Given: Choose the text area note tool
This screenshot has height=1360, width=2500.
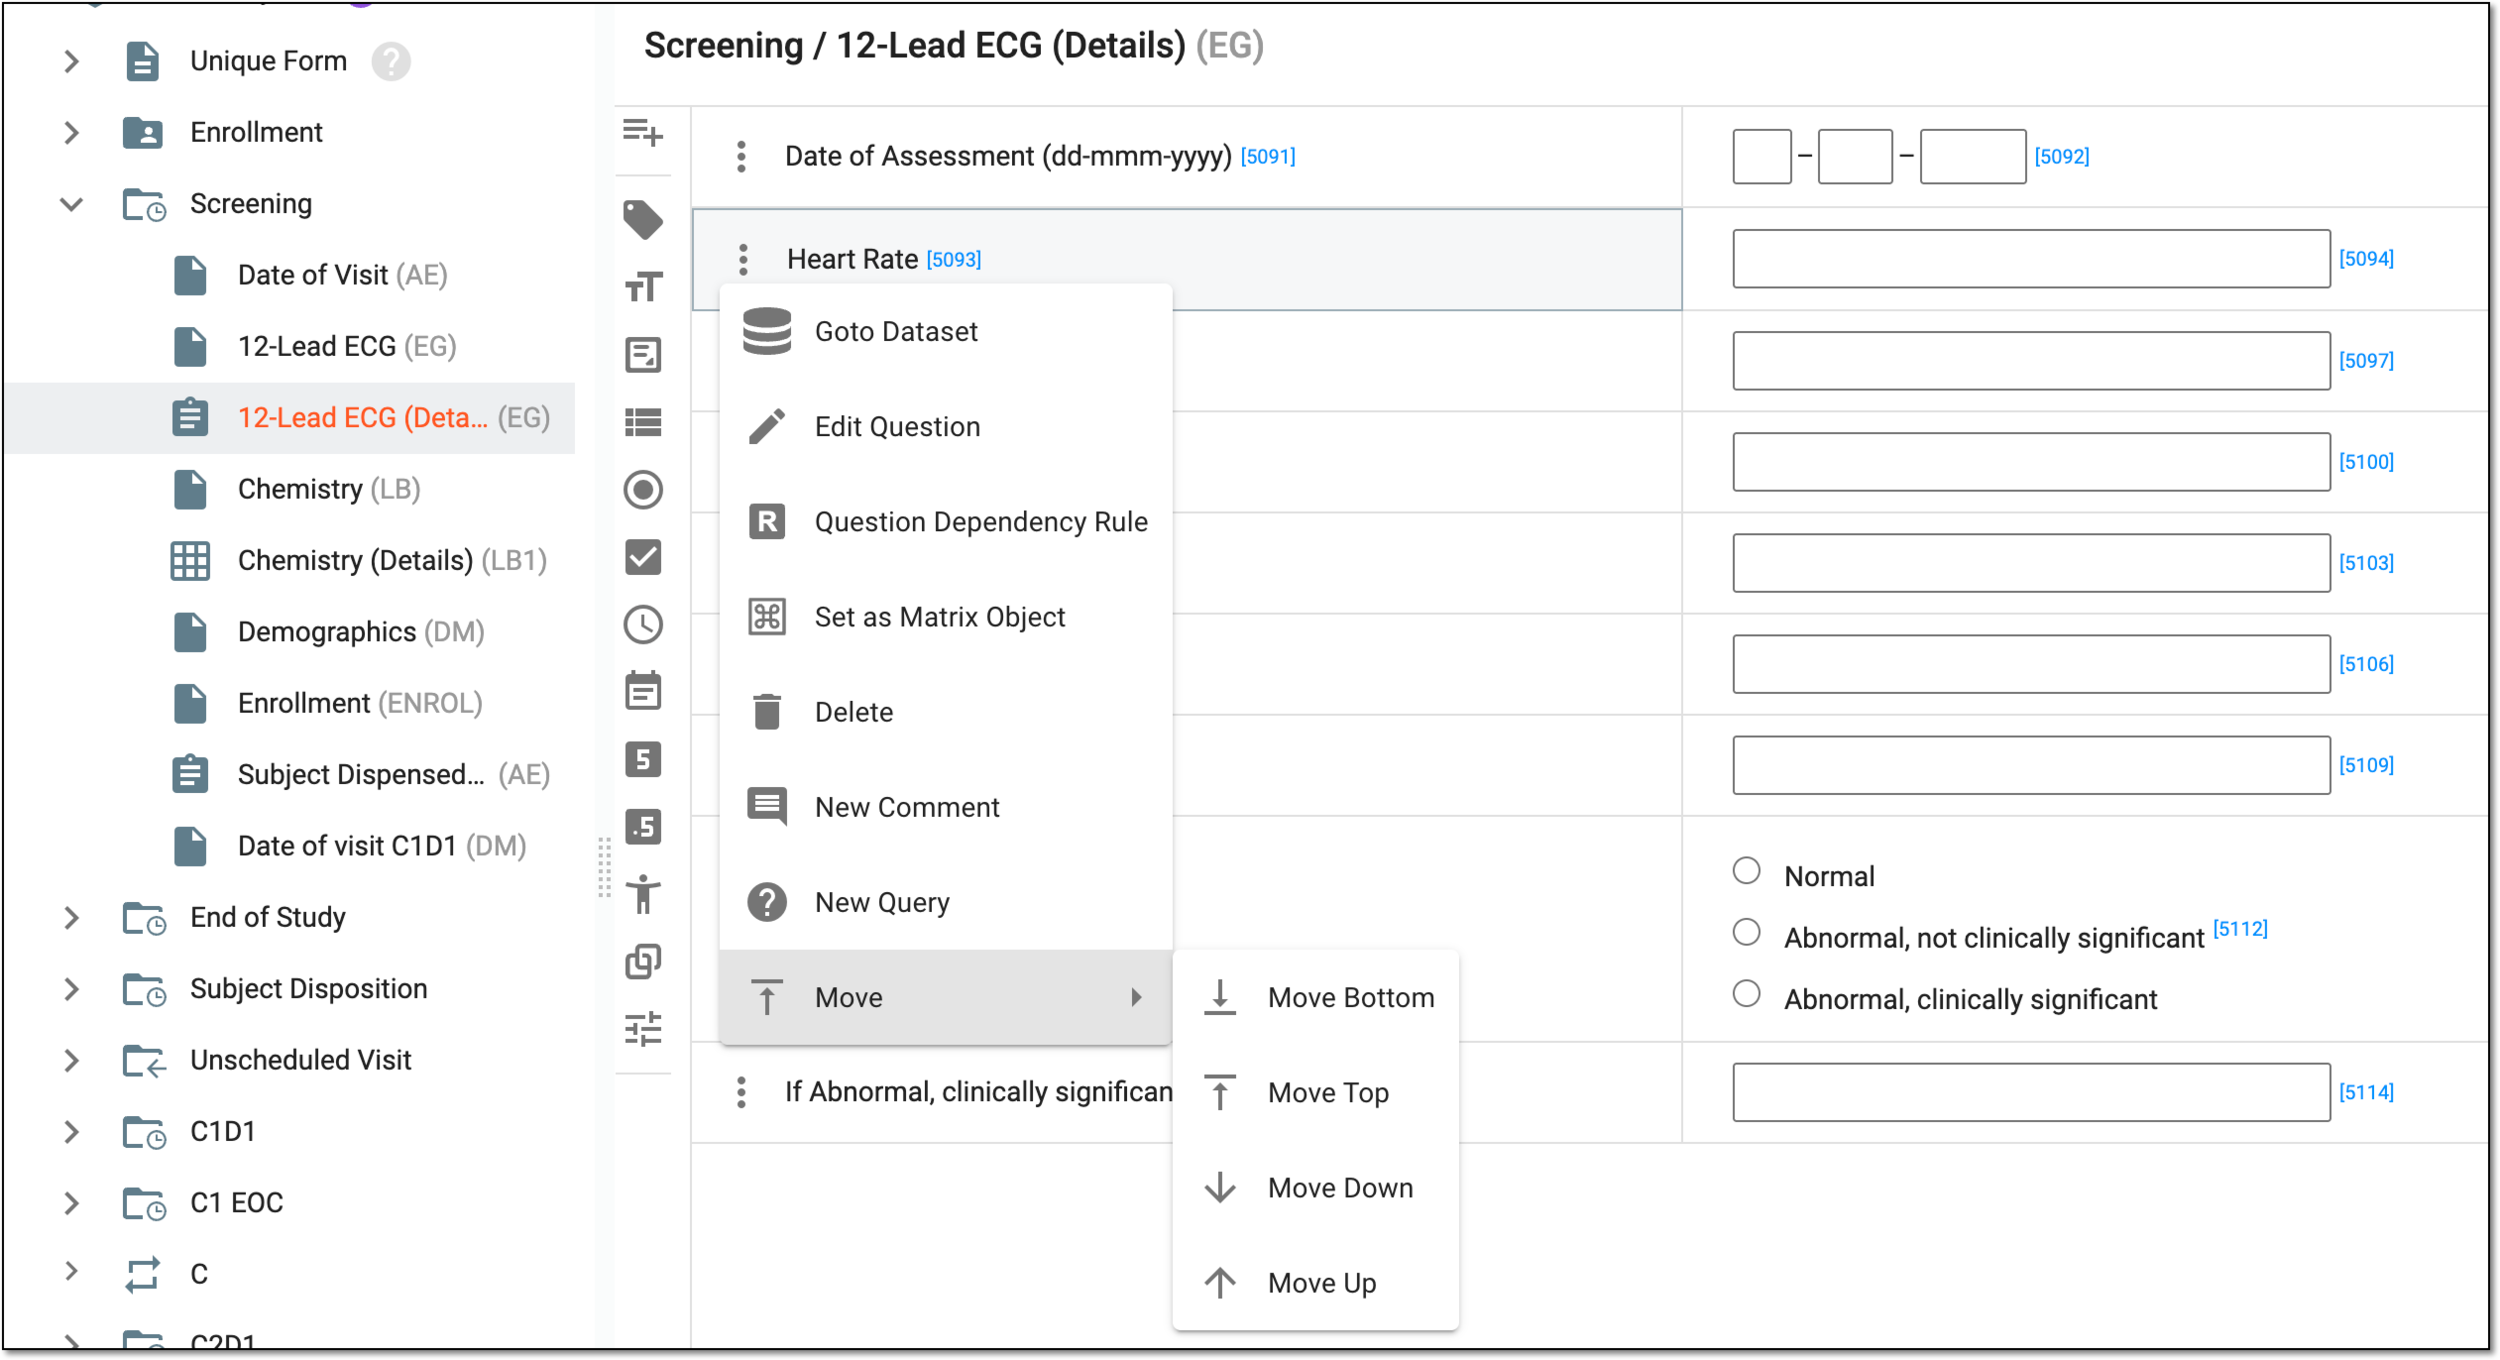Looking at the screenshot, I should [x=643, y=355].
